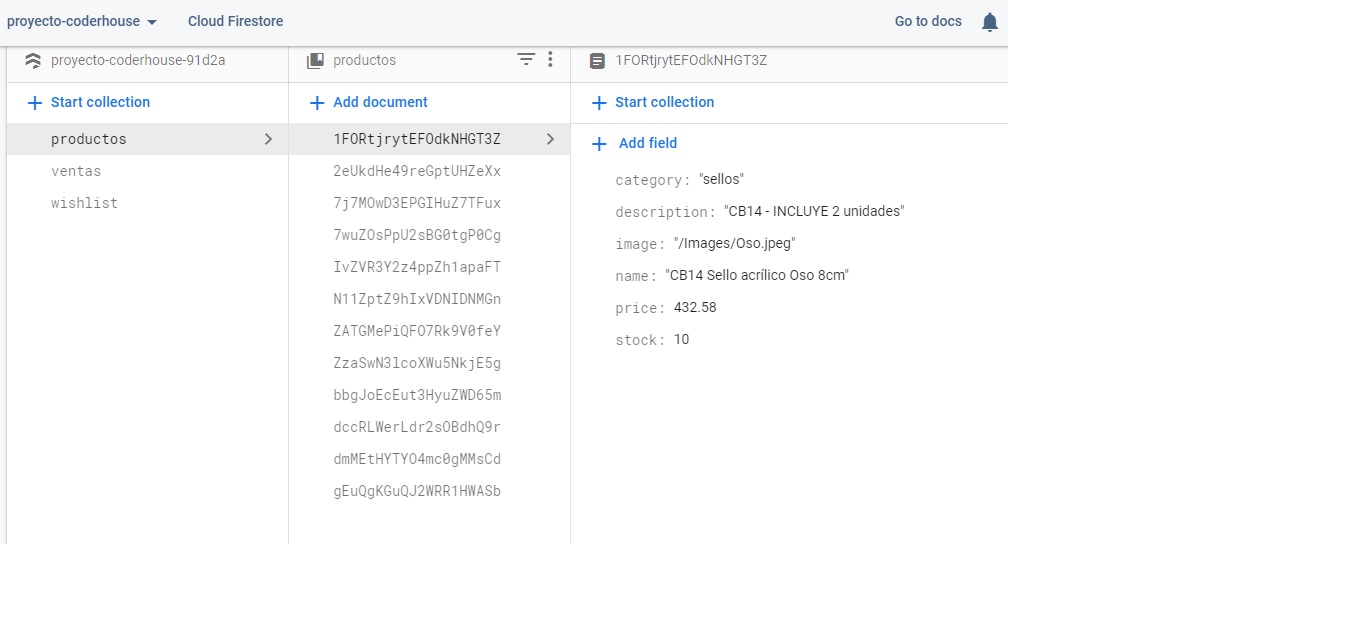Open the filter icon in productos panel
This screenshot has width=1360, height=621.
click(x=526, y=59)
